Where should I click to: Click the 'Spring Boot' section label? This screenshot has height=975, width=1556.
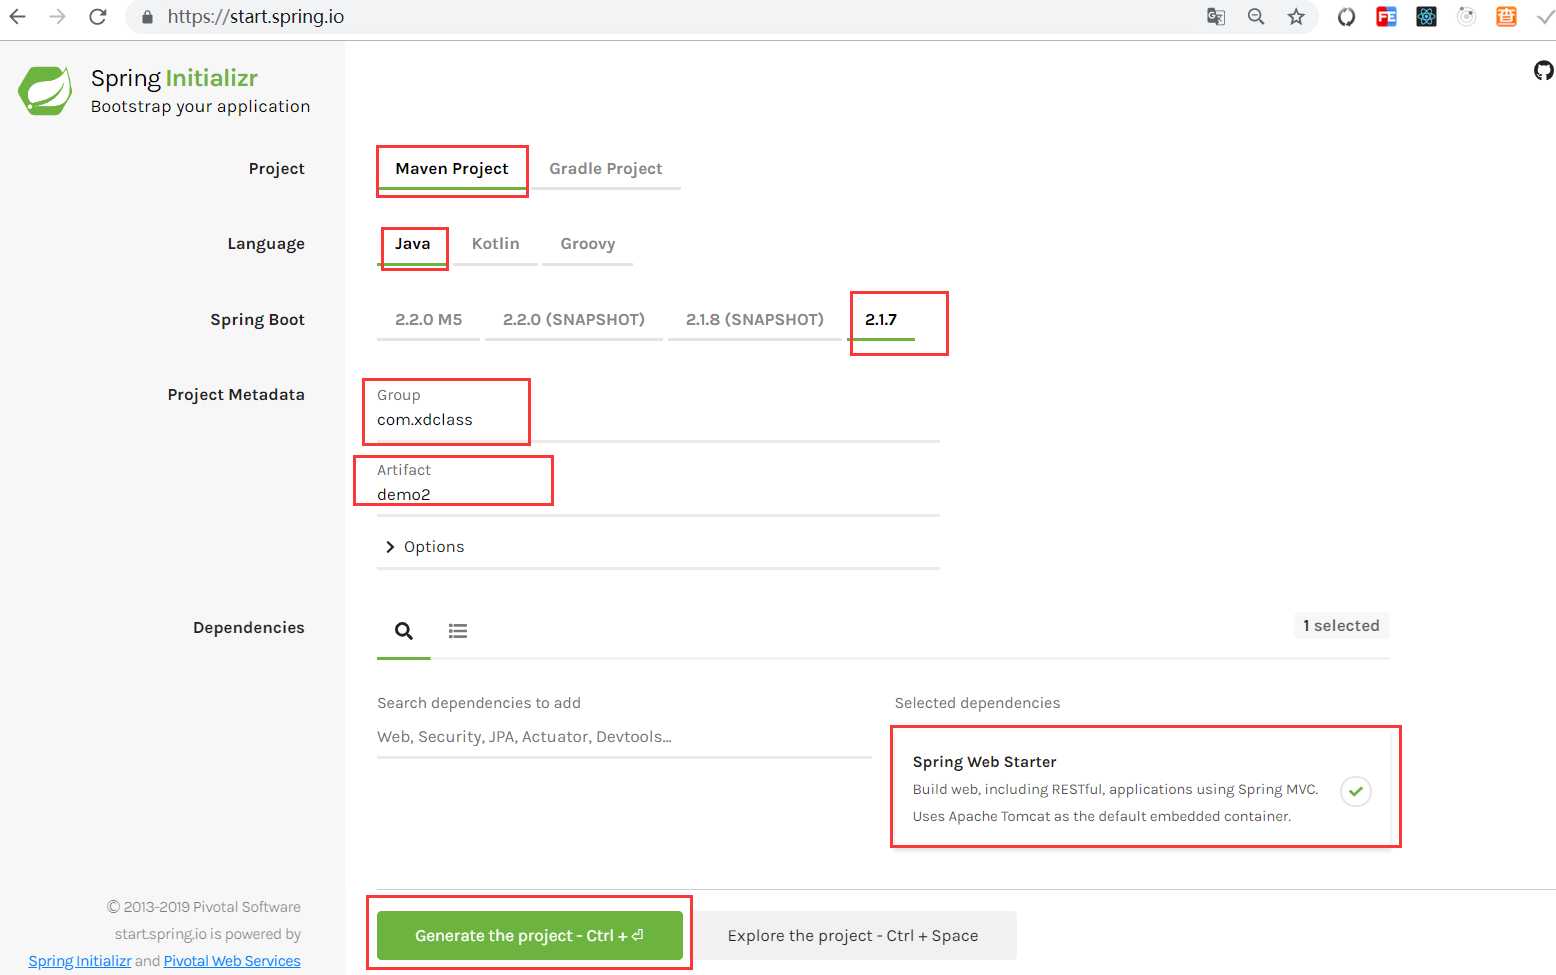click(257, 320)
